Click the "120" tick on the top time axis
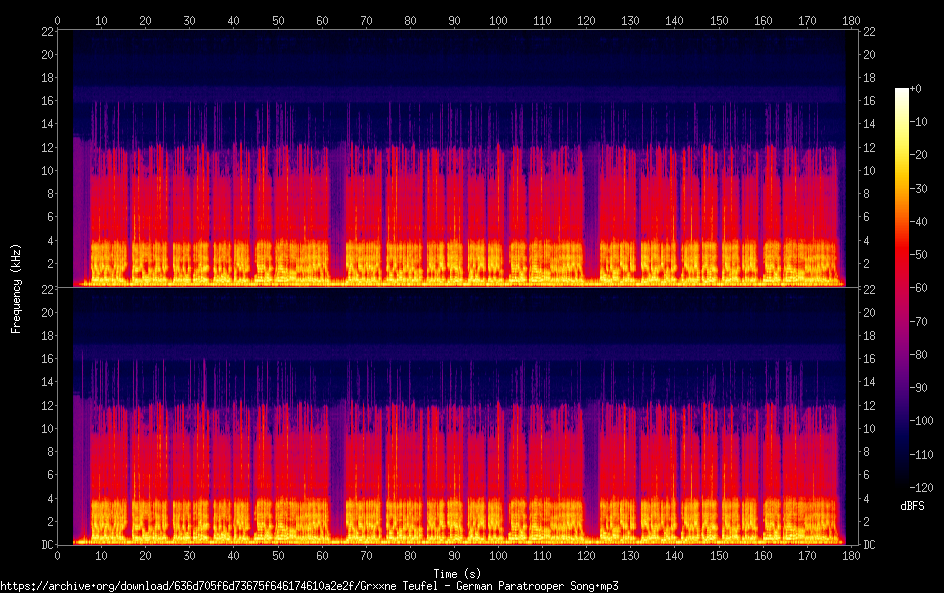This screenshot has width=944, height=593. (586, 21)
